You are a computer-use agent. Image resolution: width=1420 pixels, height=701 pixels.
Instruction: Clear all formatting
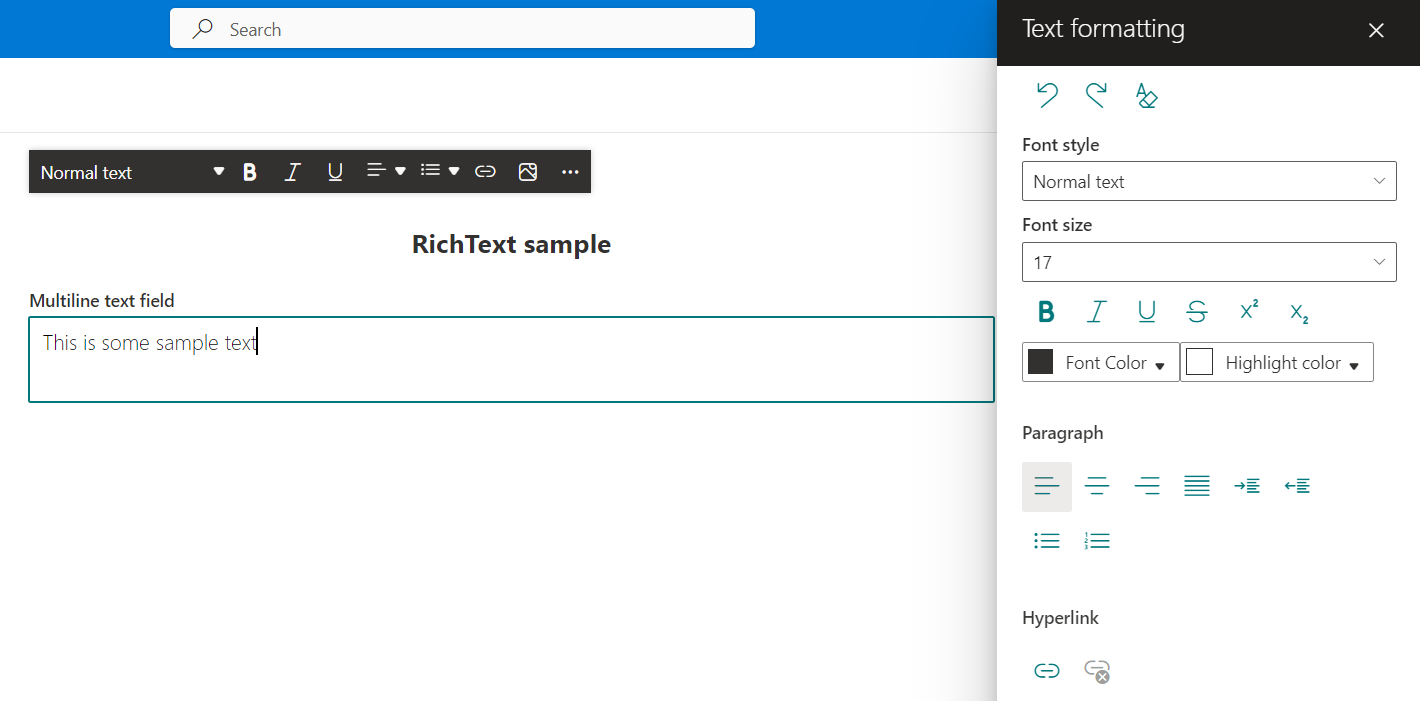click(x=1146, y=95)
